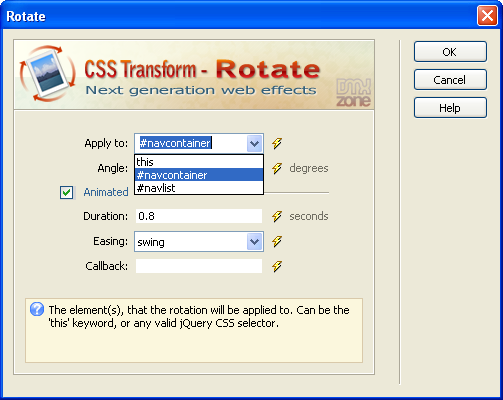The image size is (503, 400).
Task: Click the lightning bolt icon beside Easing
Action: (277, 241)
